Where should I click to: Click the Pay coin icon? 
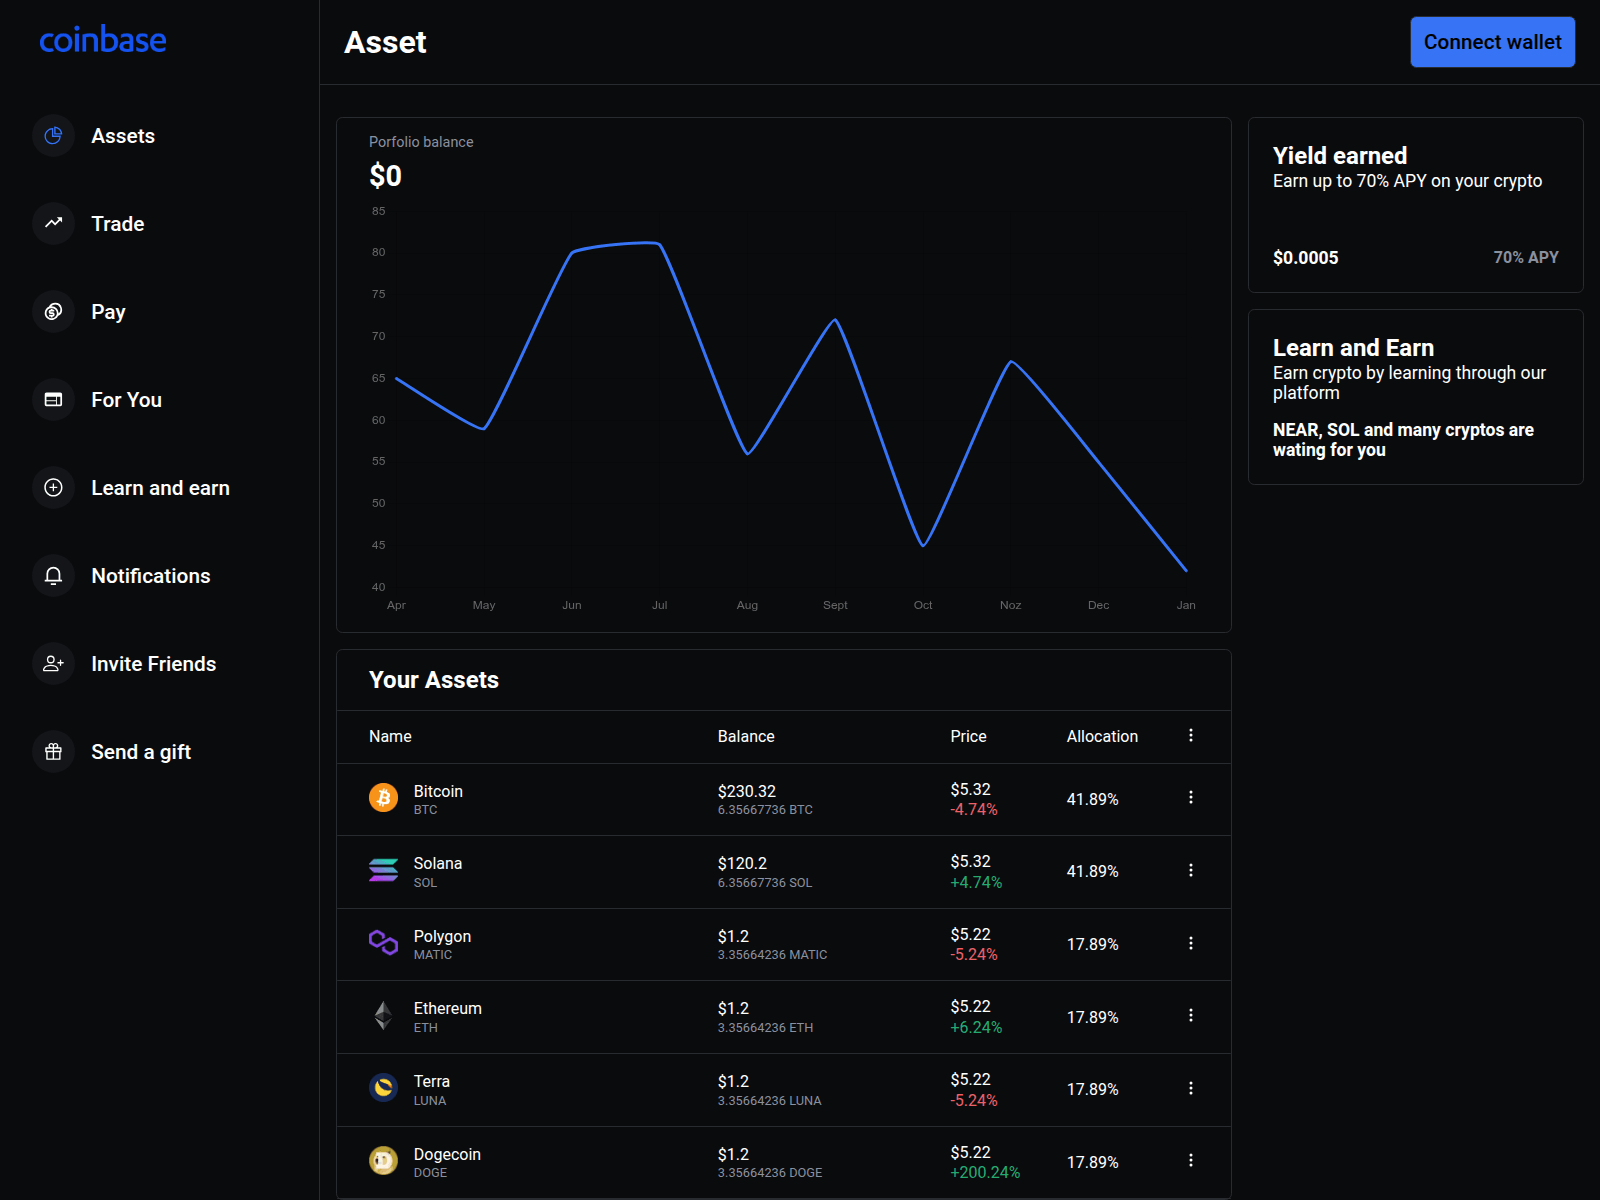point(54,312)
